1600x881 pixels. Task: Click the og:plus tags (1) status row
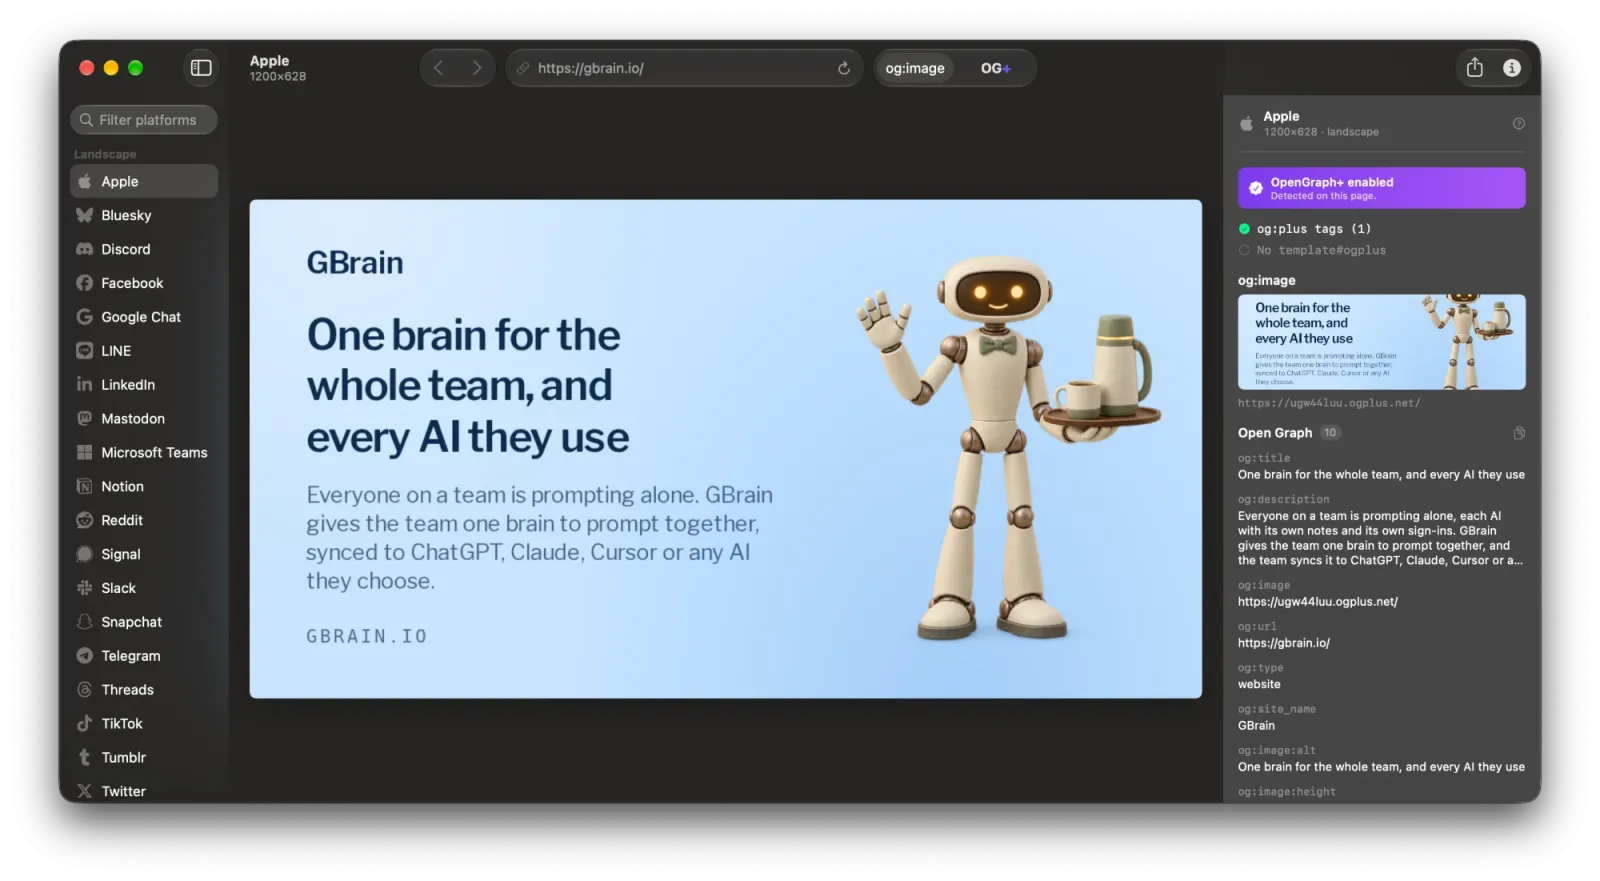(x=1305, y=229)
